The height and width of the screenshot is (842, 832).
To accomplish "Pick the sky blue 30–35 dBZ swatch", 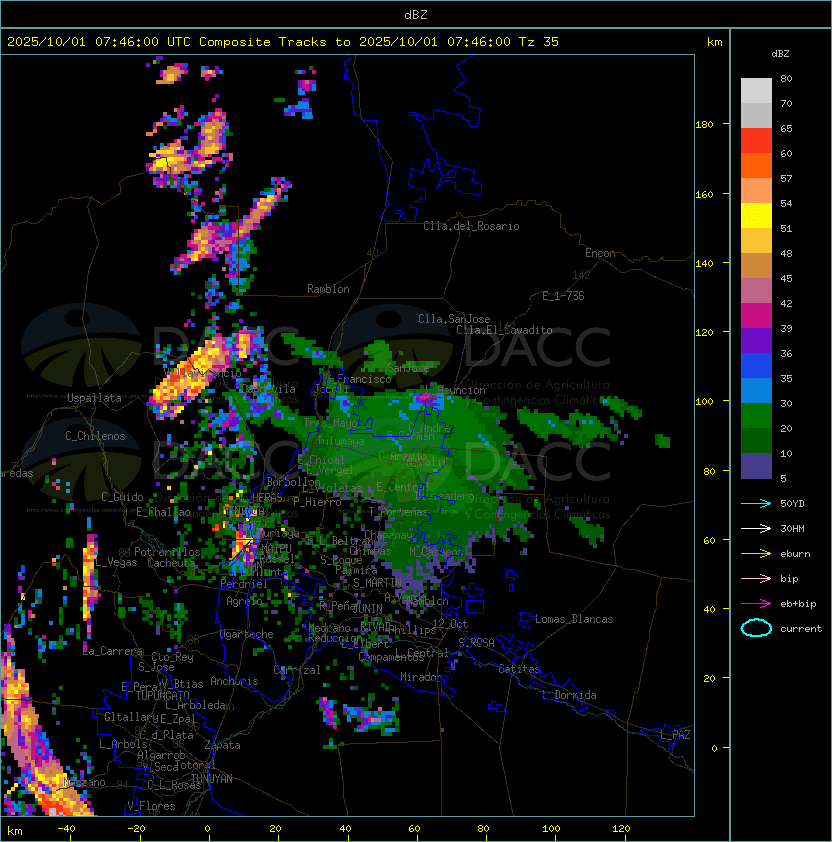I will point(756,390).
